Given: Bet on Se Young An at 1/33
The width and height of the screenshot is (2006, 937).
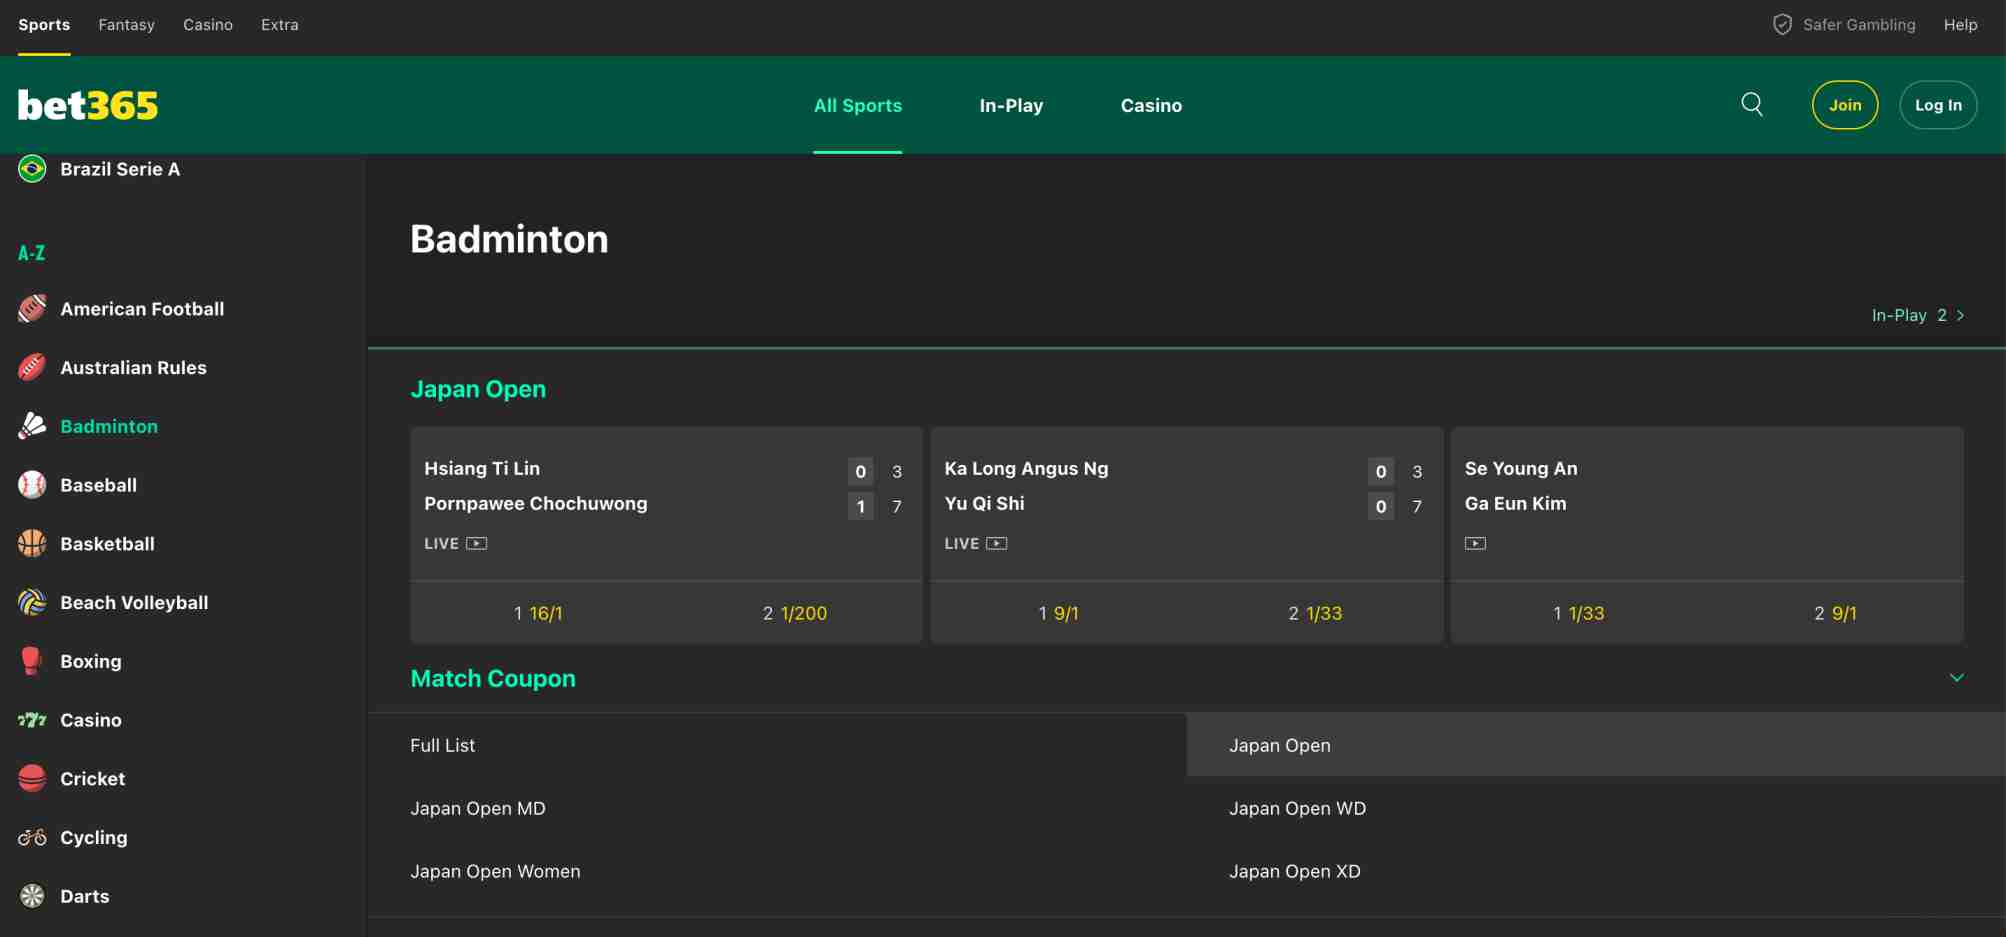Looking at the screenshot, I should click(1579, 613).
